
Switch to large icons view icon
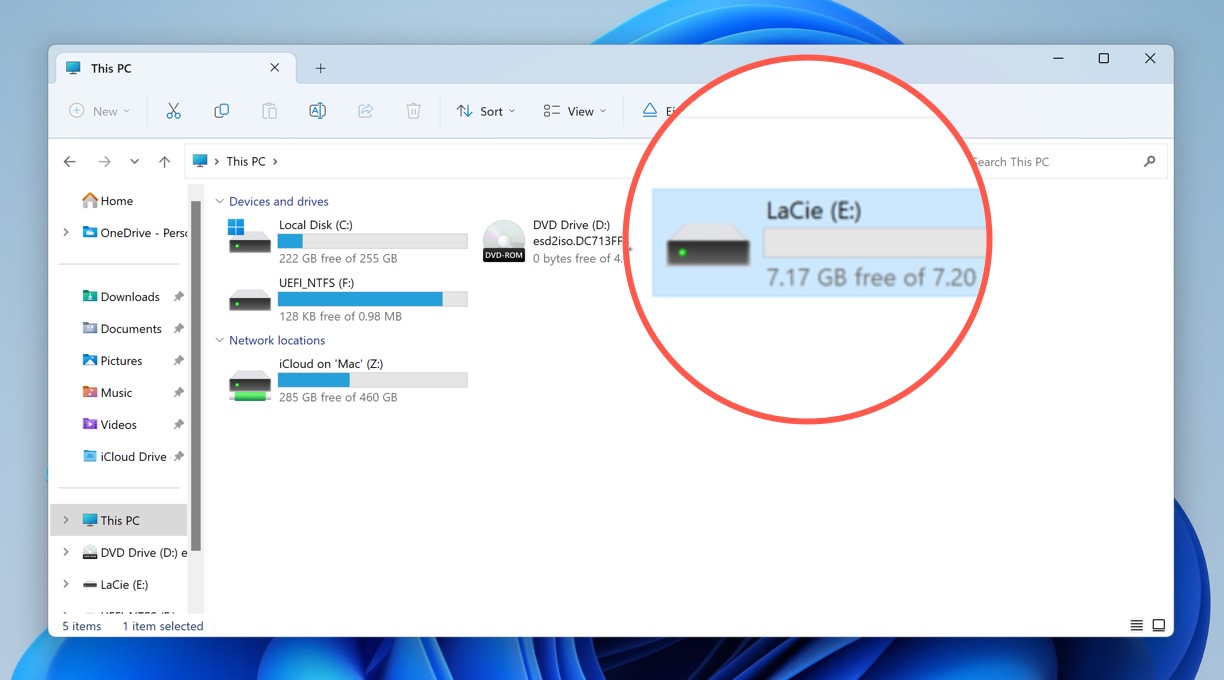click(x=1159, y=625)
